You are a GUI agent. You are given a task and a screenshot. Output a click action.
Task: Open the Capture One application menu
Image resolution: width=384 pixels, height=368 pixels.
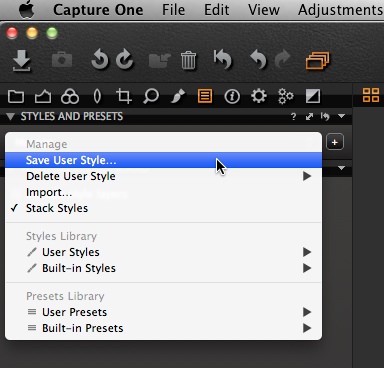[98, 10]
